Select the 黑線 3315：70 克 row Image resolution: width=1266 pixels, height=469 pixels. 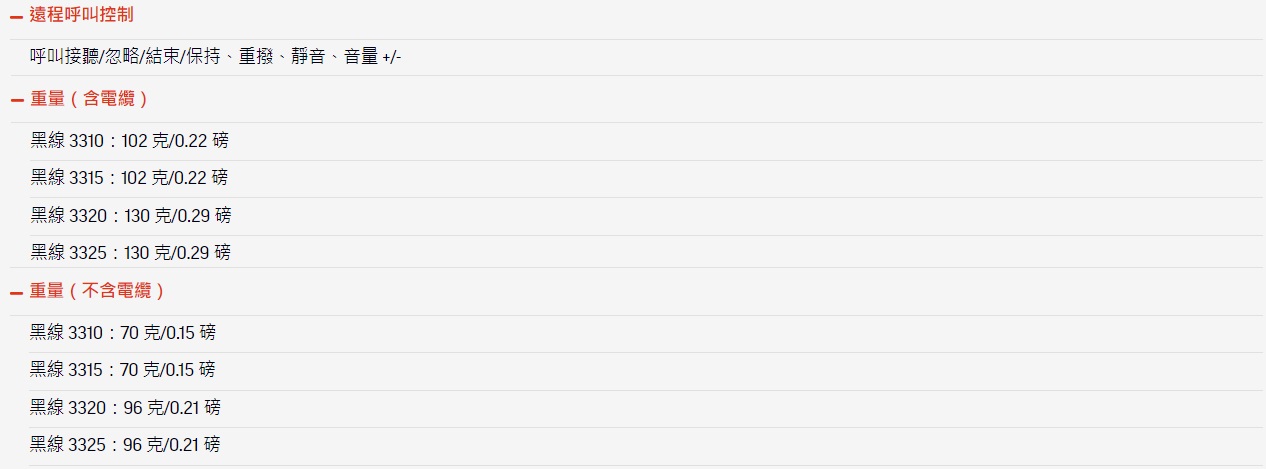pos(646,371)
